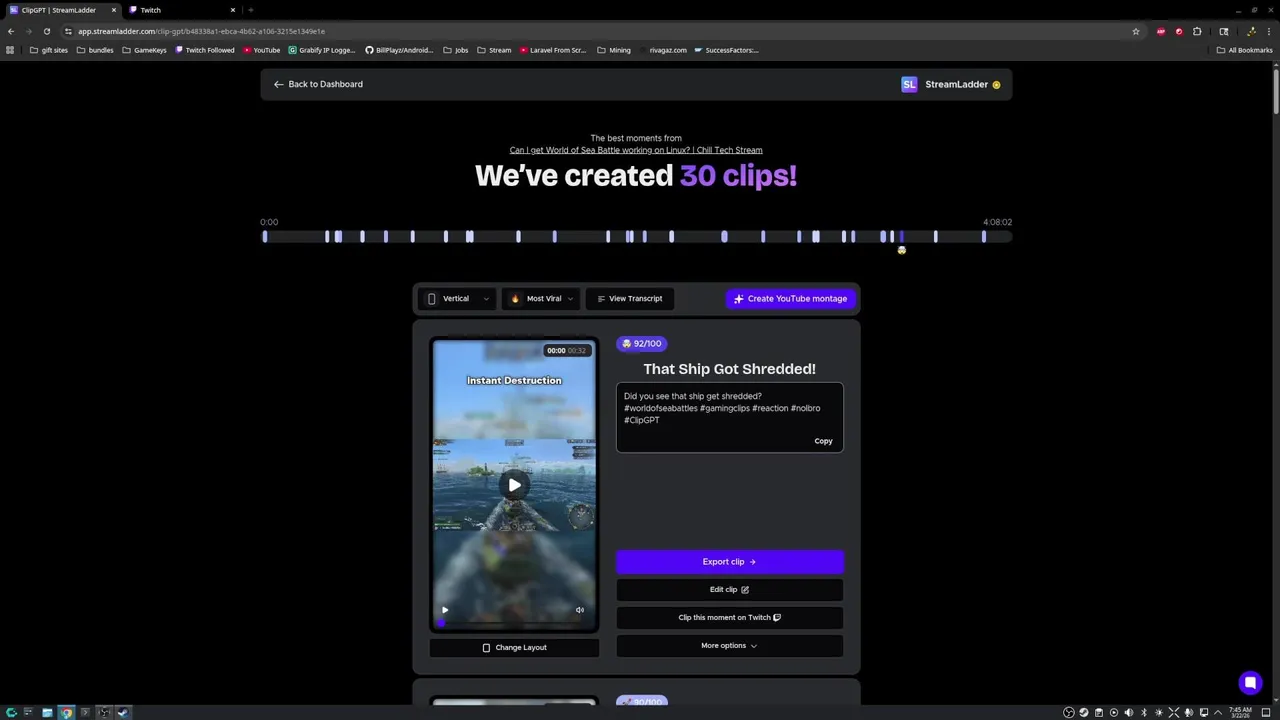Open the Twitch Followed bookmark
Image resolution: width=1280 pixels, height=720 pixels.
(204, 50)
